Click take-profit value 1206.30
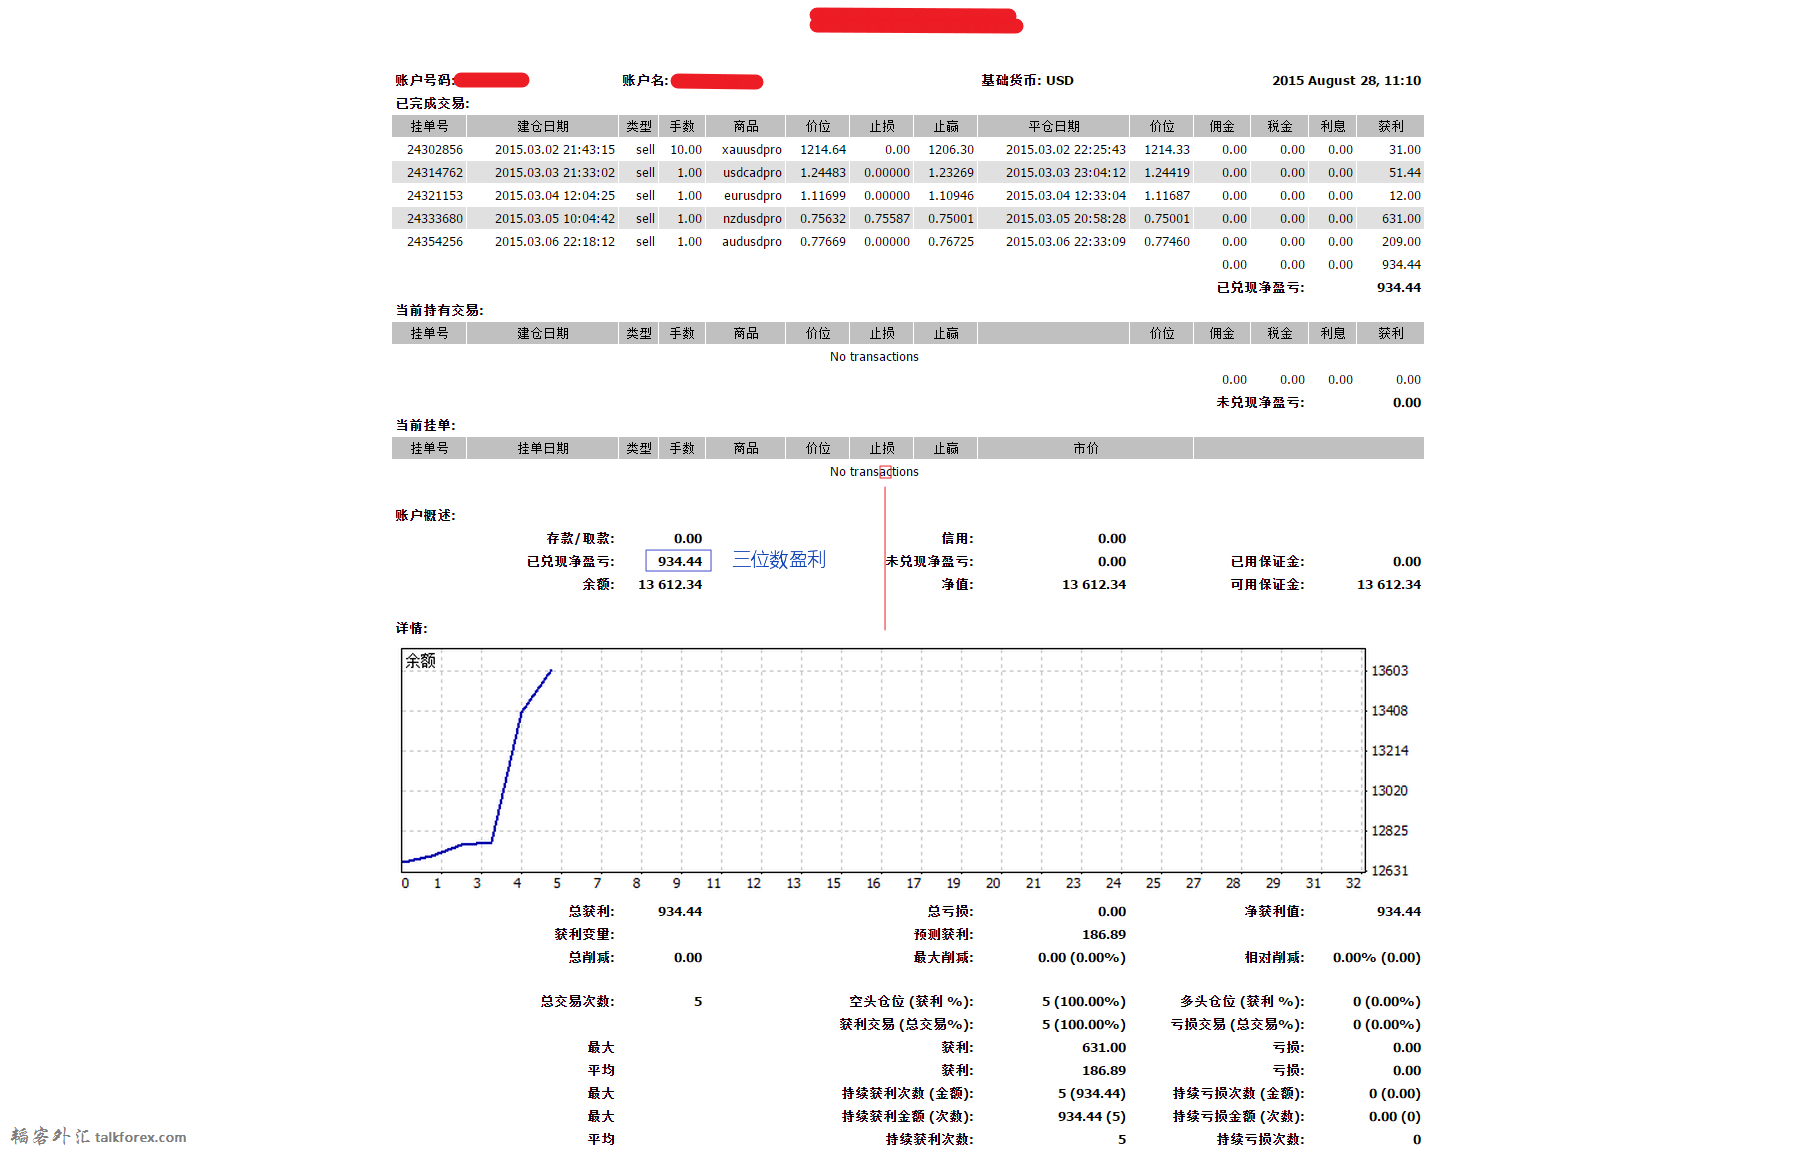This screenshot has height=1152, width=1816. point(950,150)
